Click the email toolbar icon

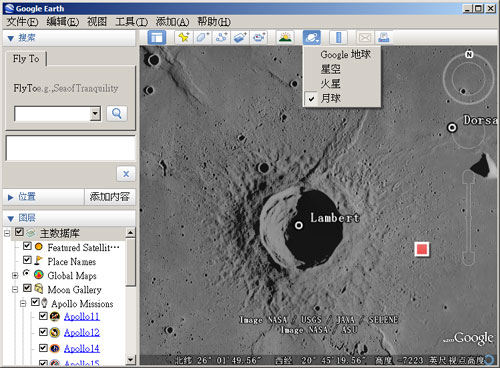click(365, 37)
